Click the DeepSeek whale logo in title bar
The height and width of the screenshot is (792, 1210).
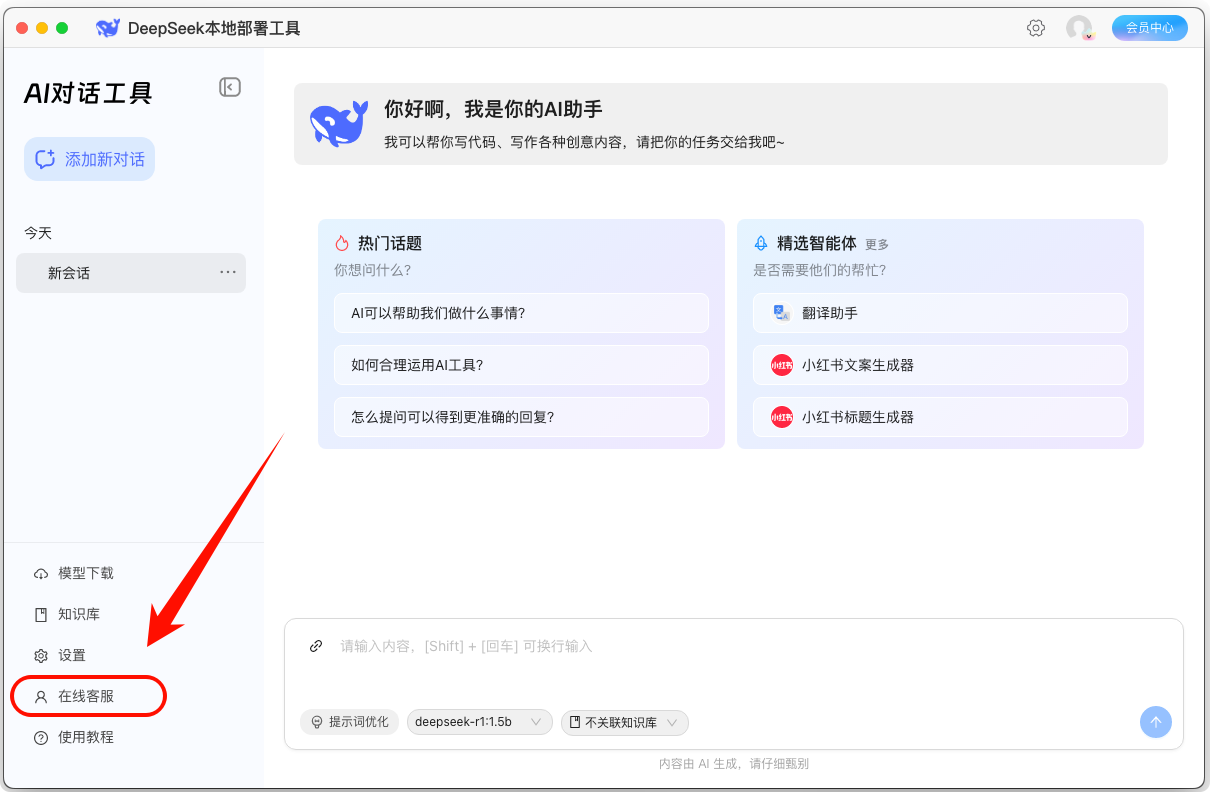[108, 28]
